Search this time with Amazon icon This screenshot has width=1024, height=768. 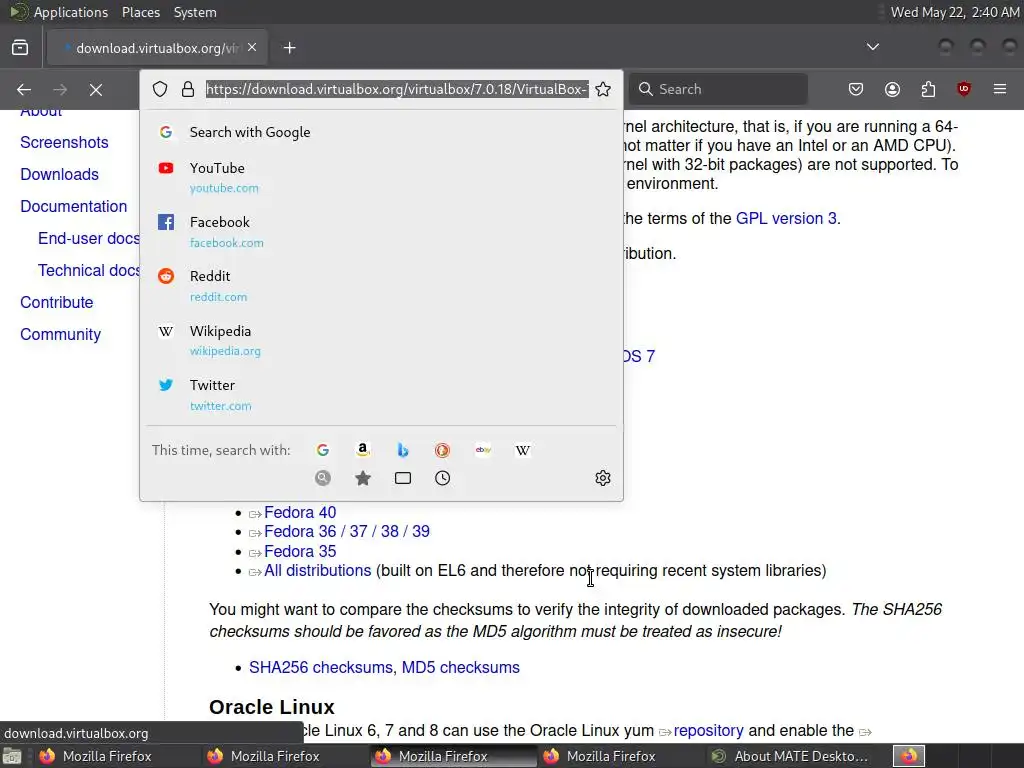tap(362, 450)
